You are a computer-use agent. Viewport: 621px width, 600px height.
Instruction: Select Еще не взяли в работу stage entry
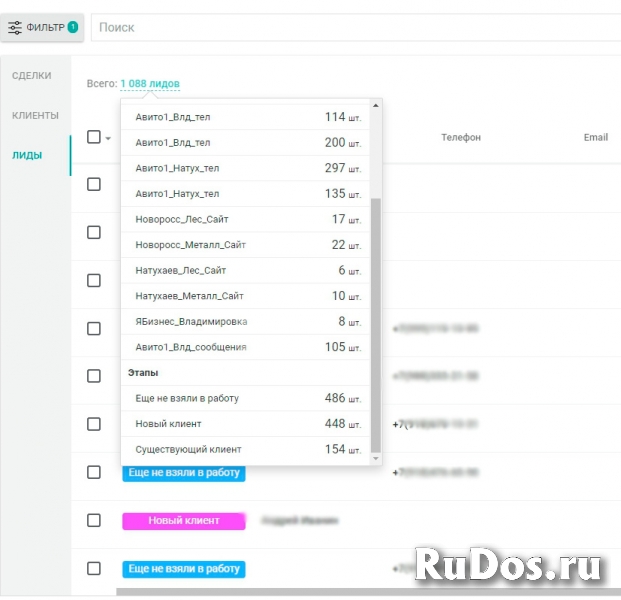click(x=187, y=398)
